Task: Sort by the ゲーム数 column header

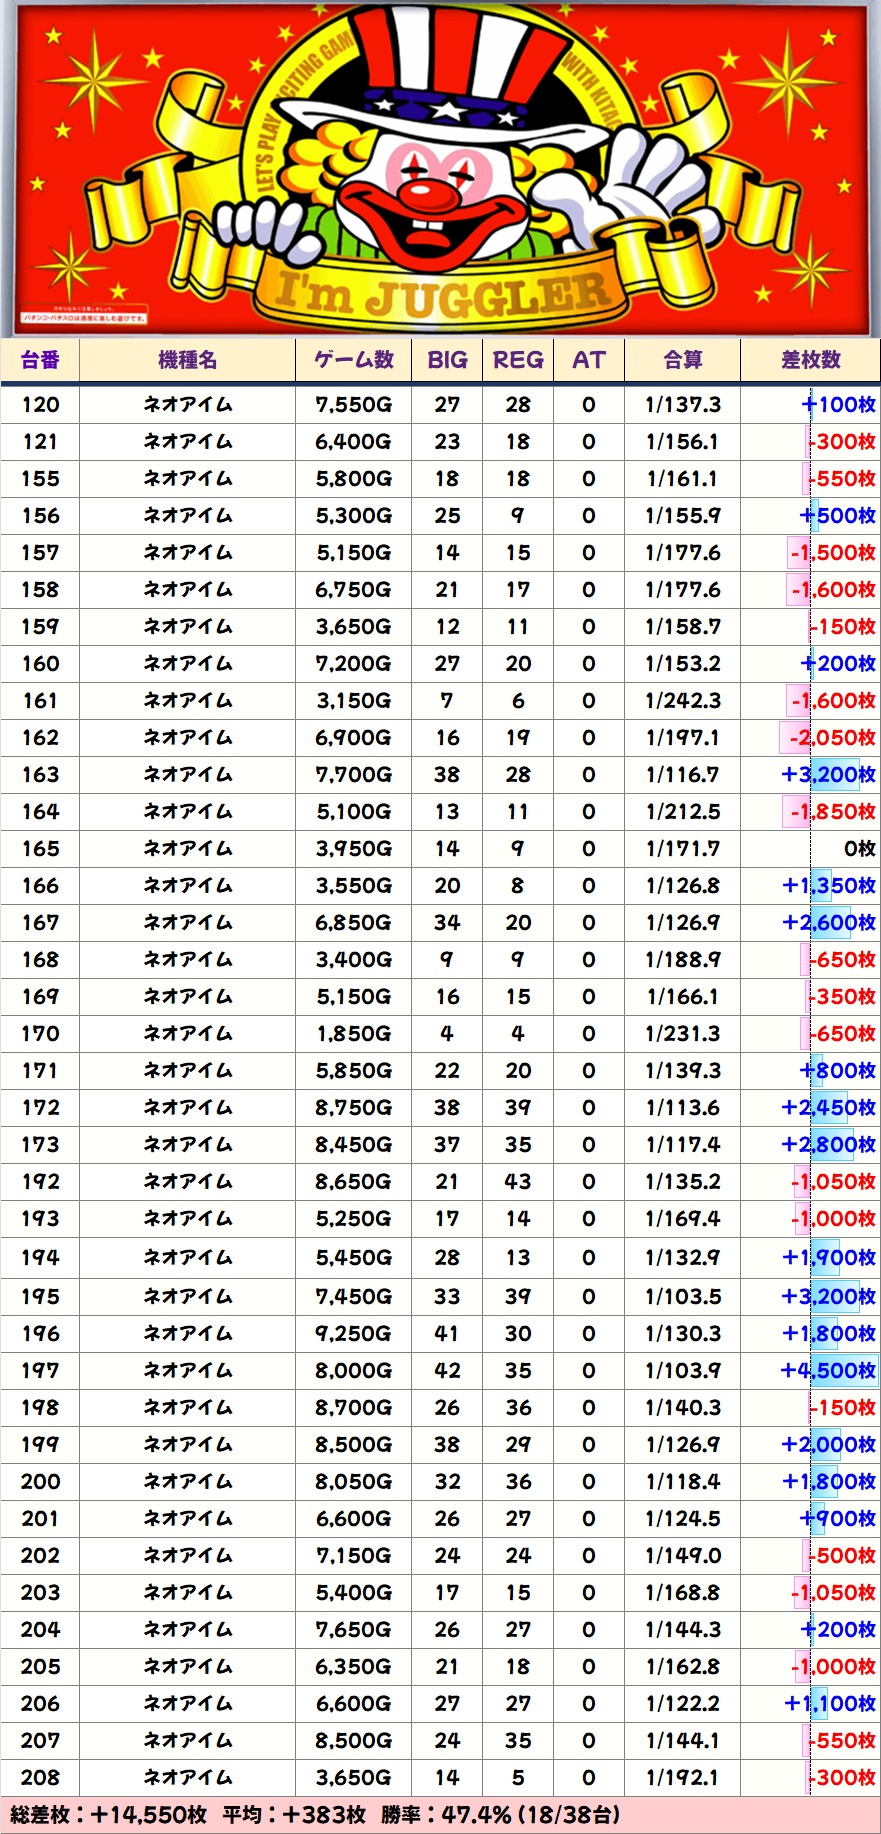Action: click(x=353, y=360)
